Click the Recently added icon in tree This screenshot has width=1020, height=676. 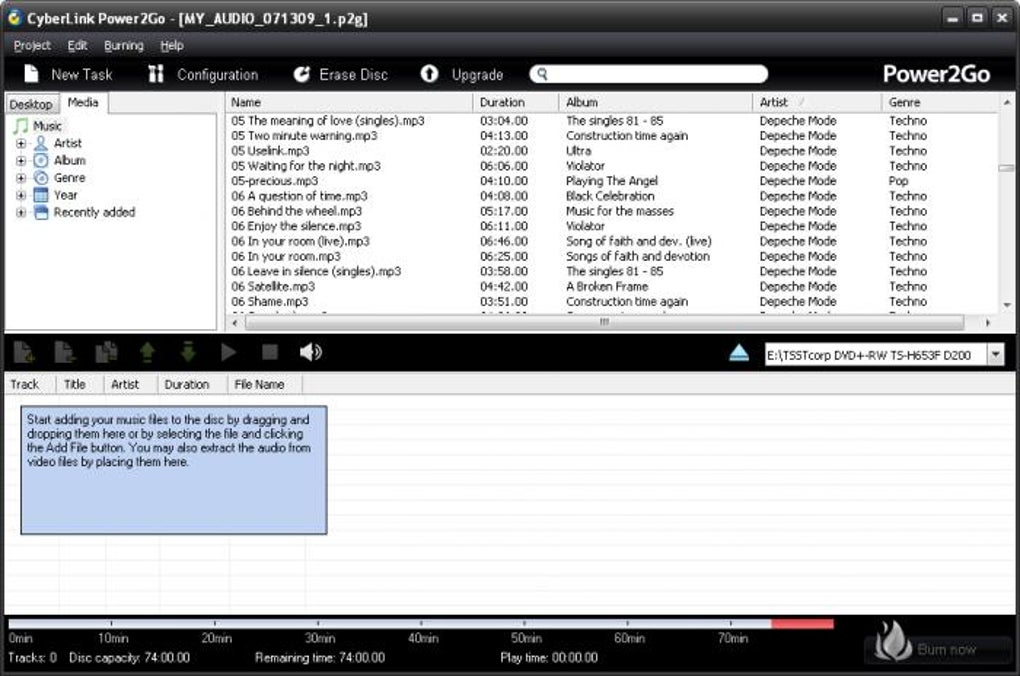41,212
